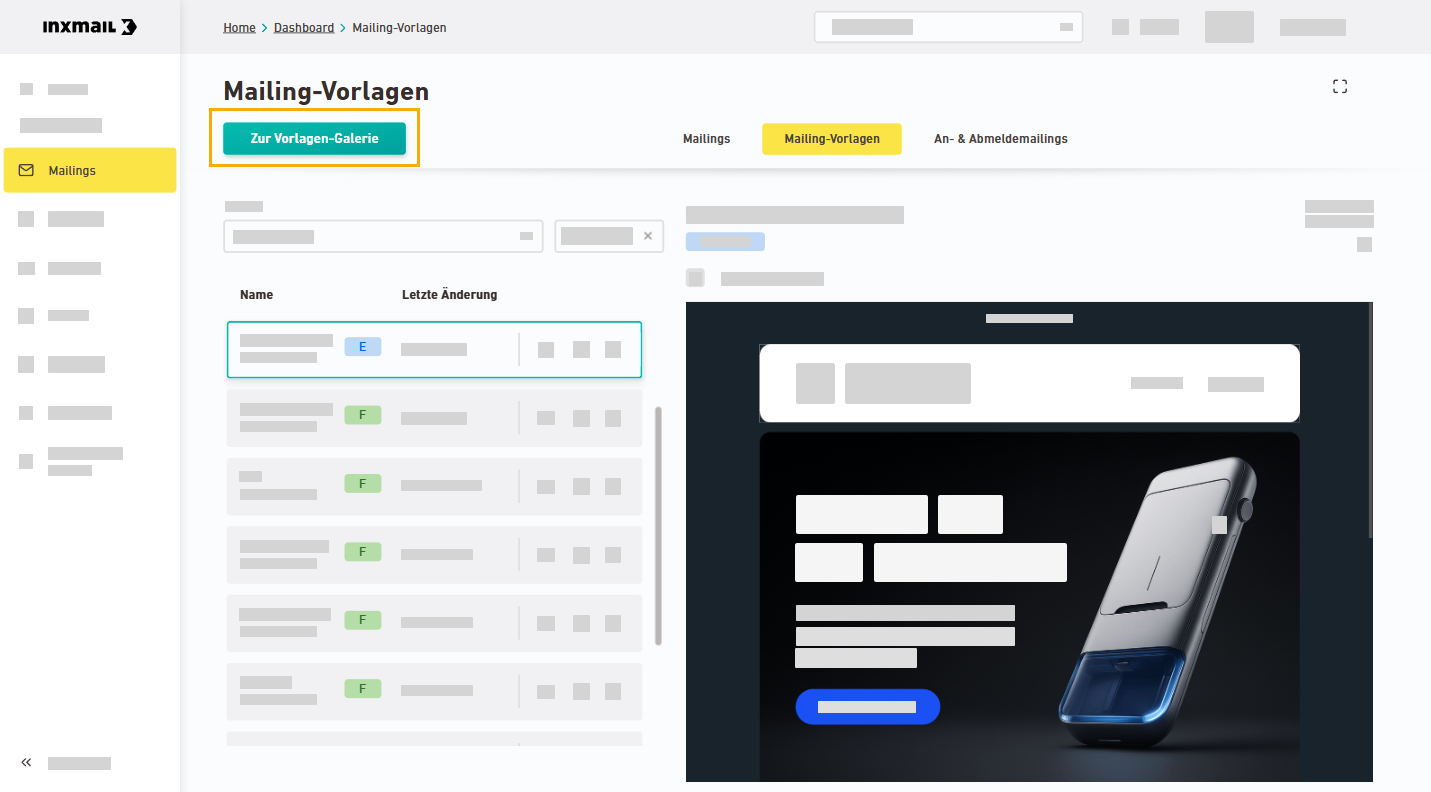Navigate to Dashboard in the breadcrumb
Viewport: 1431px width, 792px height.
point(304,28)
